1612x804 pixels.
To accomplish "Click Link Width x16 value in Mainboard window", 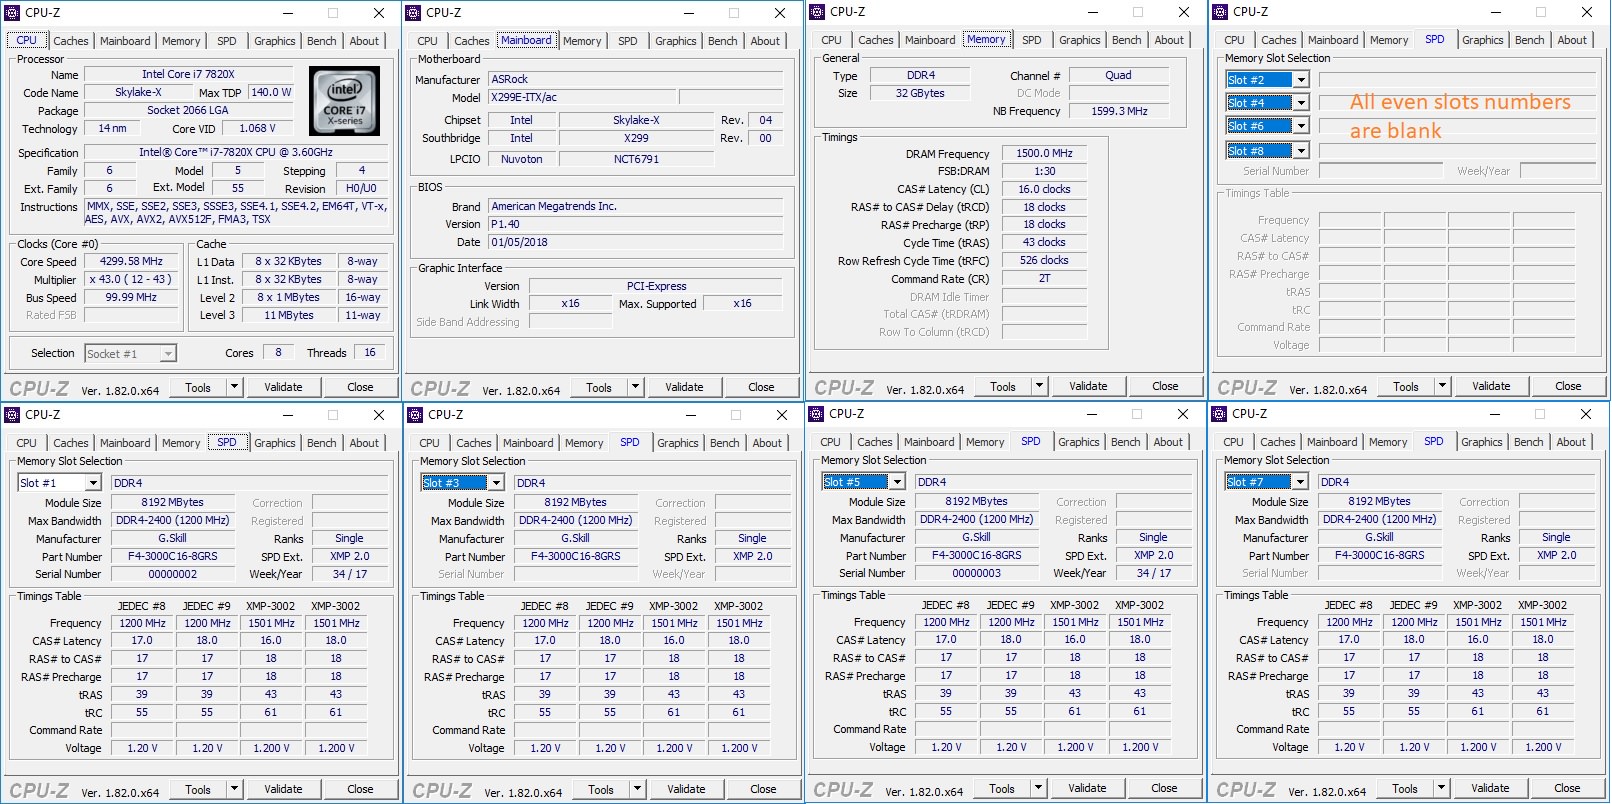I will tap(570, 303).
